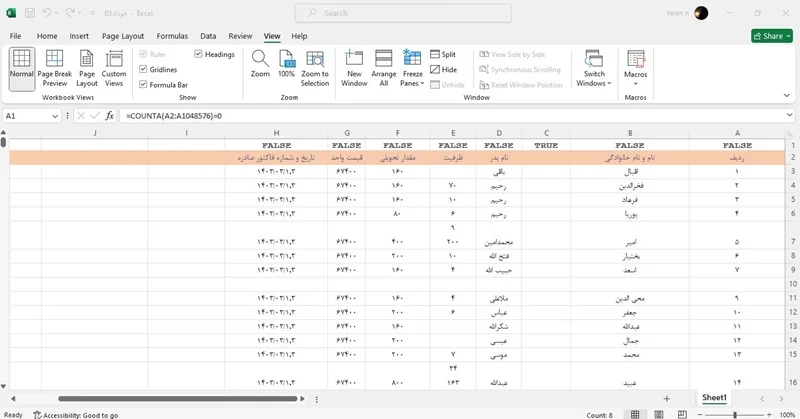Hide the current window

(x=443, y=69)
